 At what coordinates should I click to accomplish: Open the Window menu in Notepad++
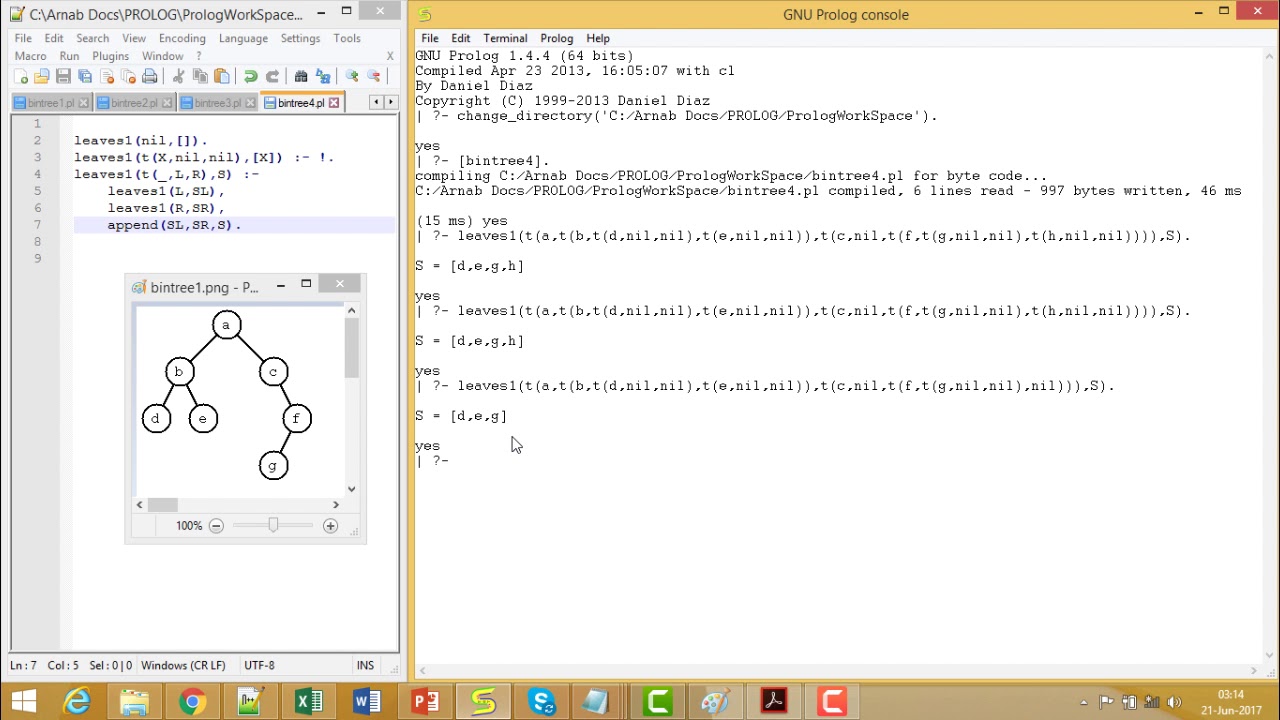162,56
